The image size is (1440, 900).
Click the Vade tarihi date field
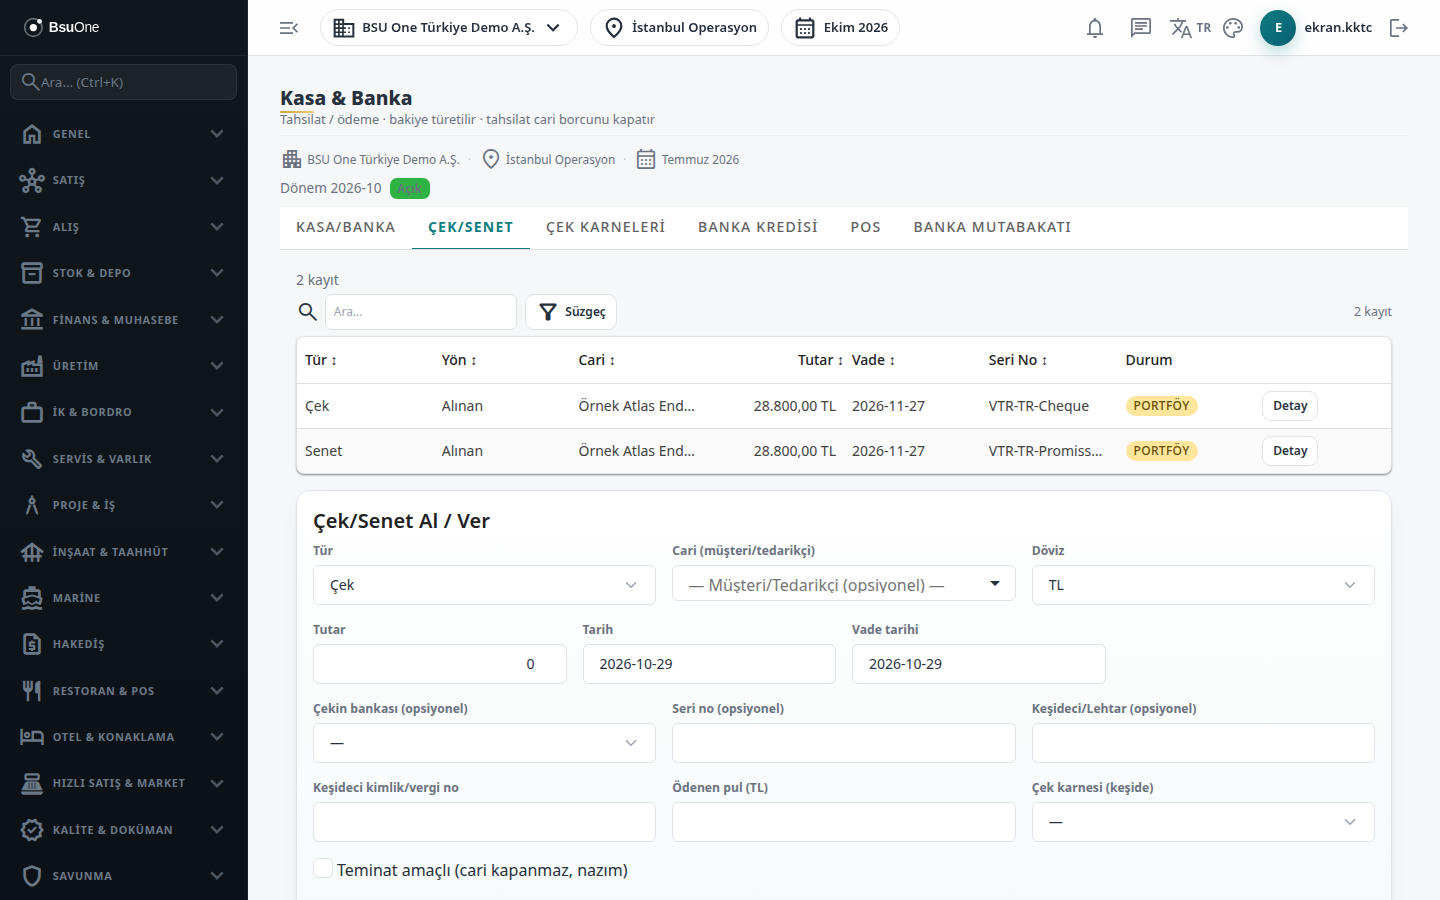[978, 664]
